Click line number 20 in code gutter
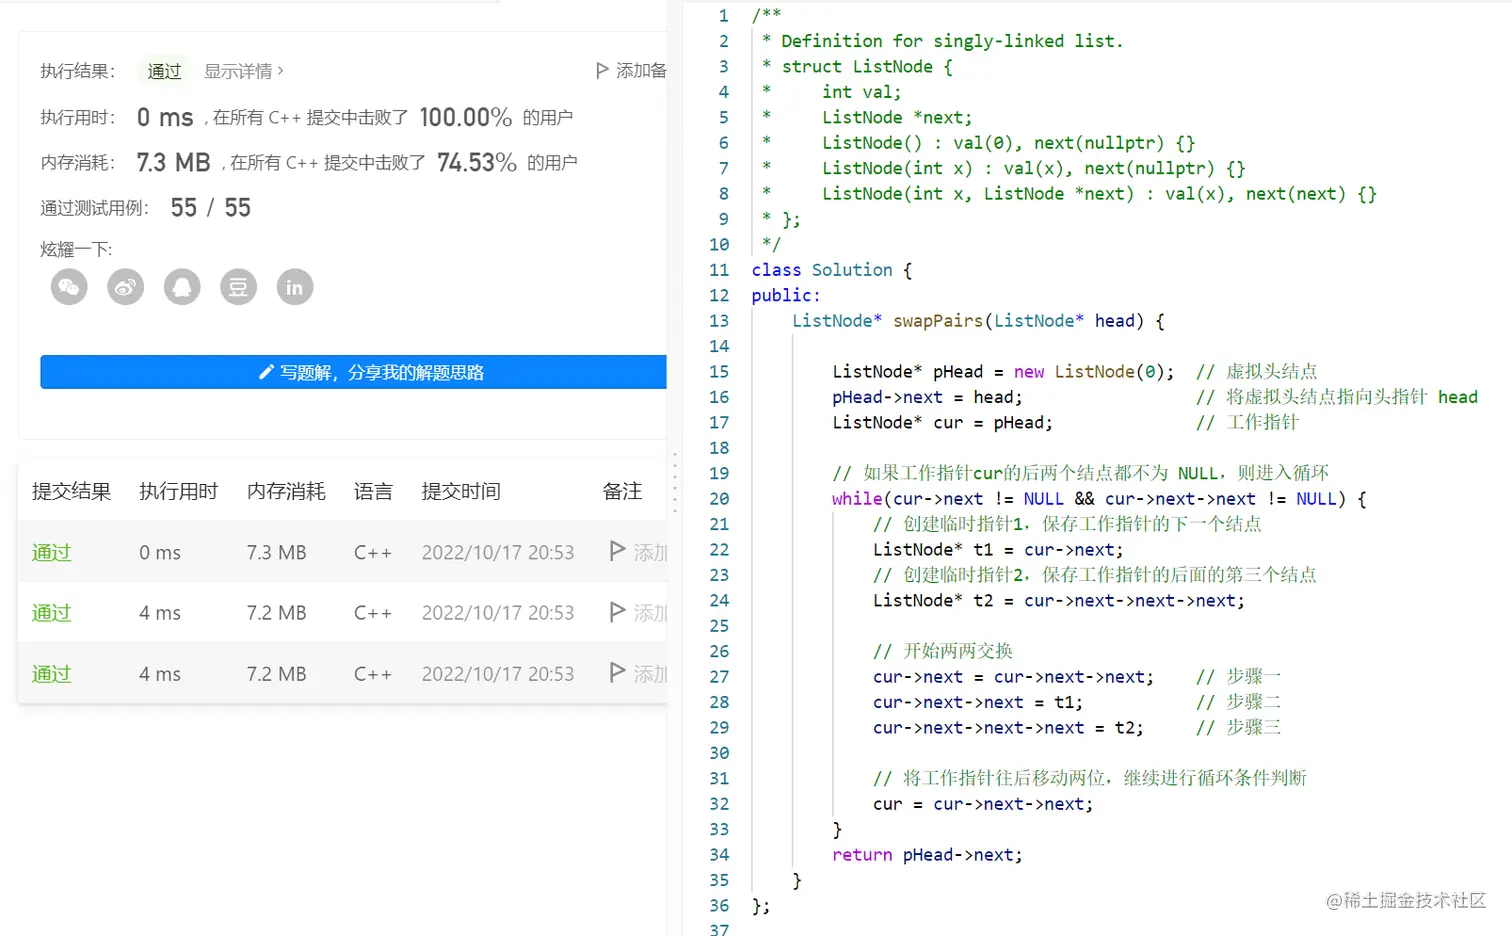The height and width of the screenshot is (936, 1512). click(x=719, y=499)
